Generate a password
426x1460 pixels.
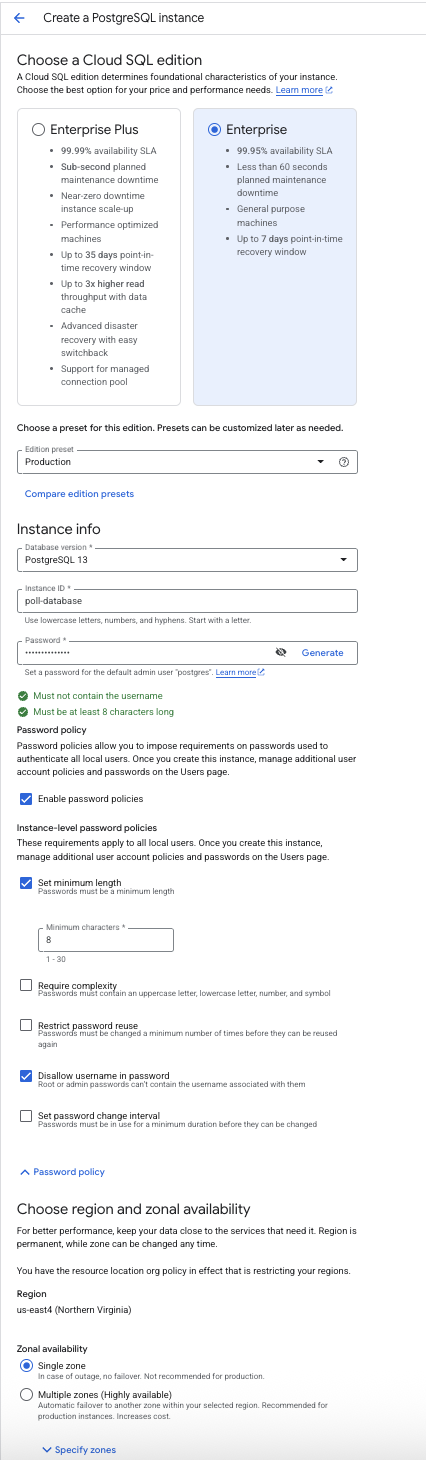322,652
